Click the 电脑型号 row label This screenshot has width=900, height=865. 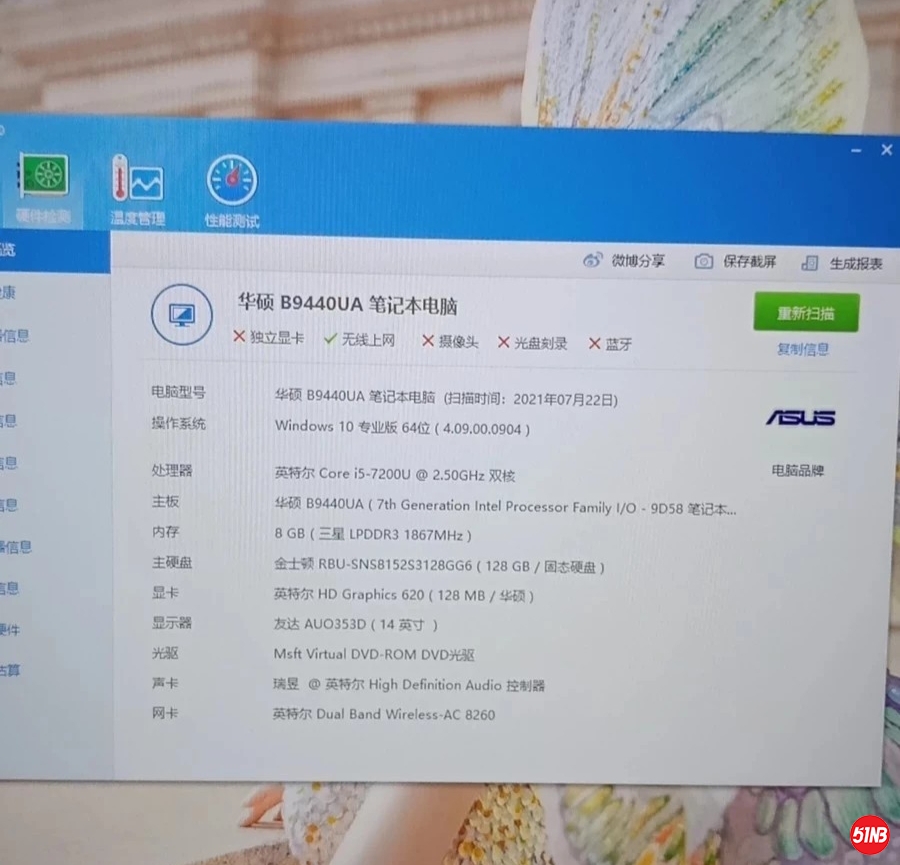click(178, 392)
